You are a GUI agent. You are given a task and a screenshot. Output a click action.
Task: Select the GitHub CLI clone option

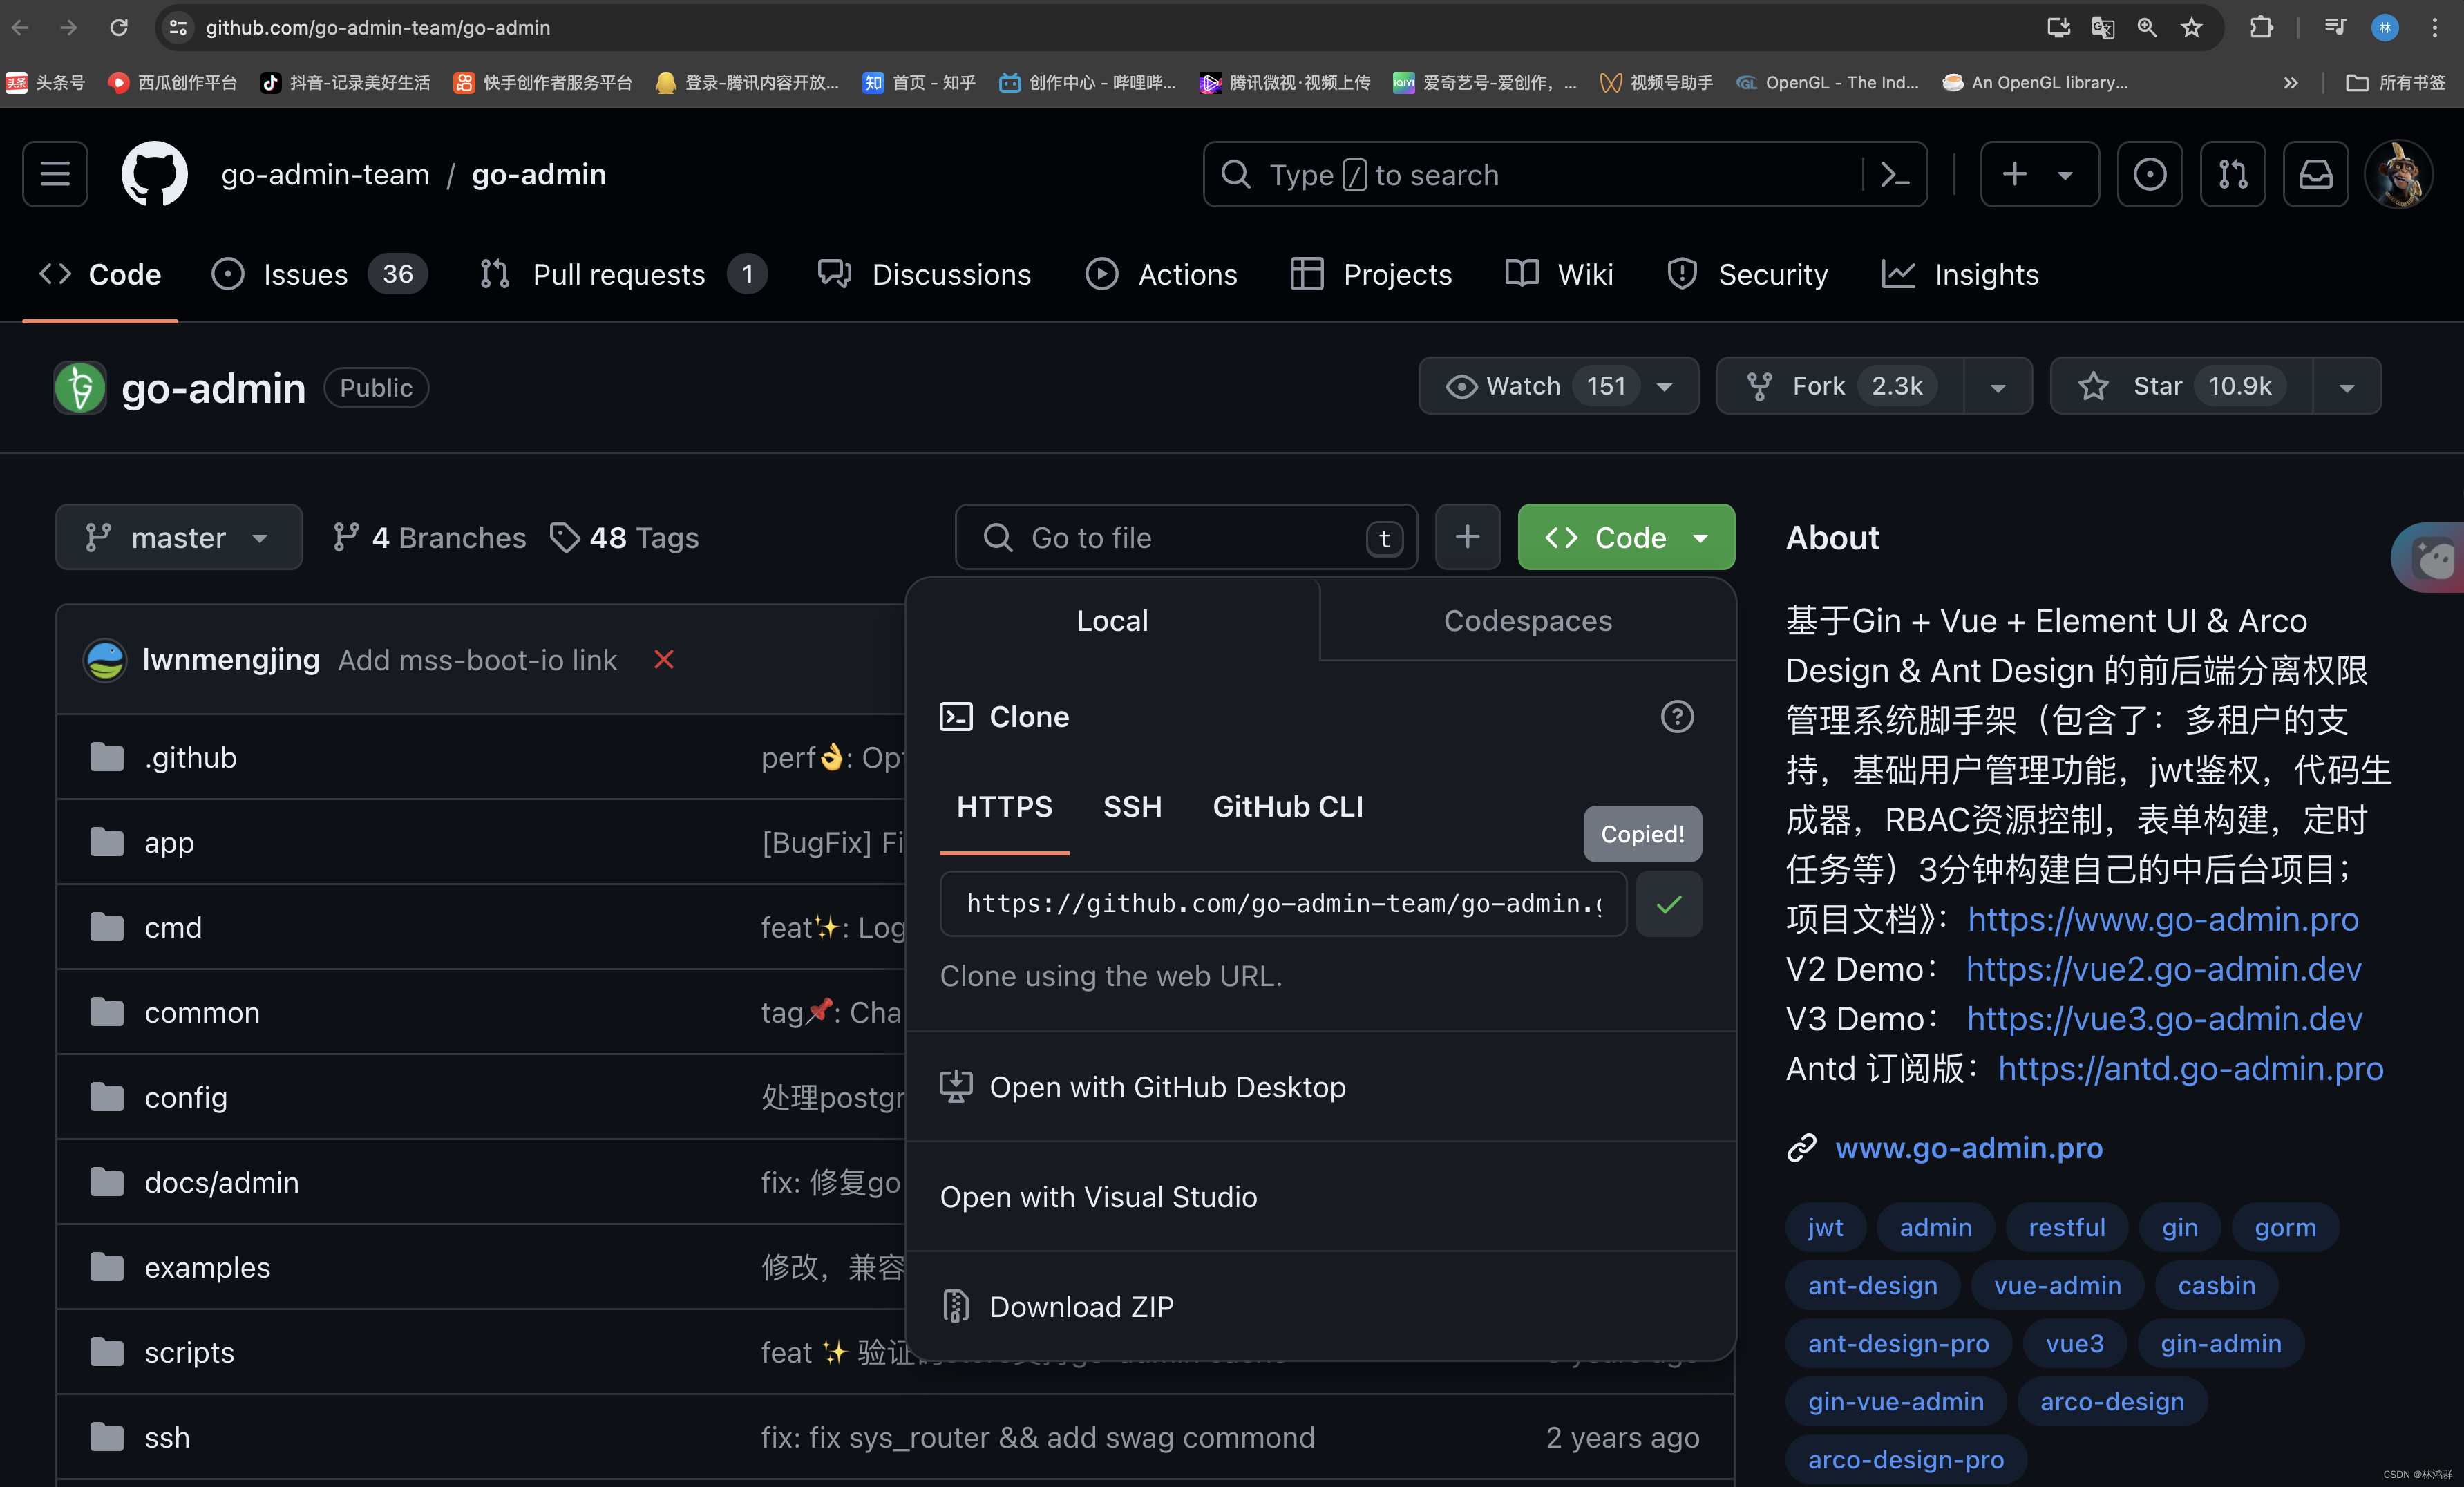[1288, 806]
